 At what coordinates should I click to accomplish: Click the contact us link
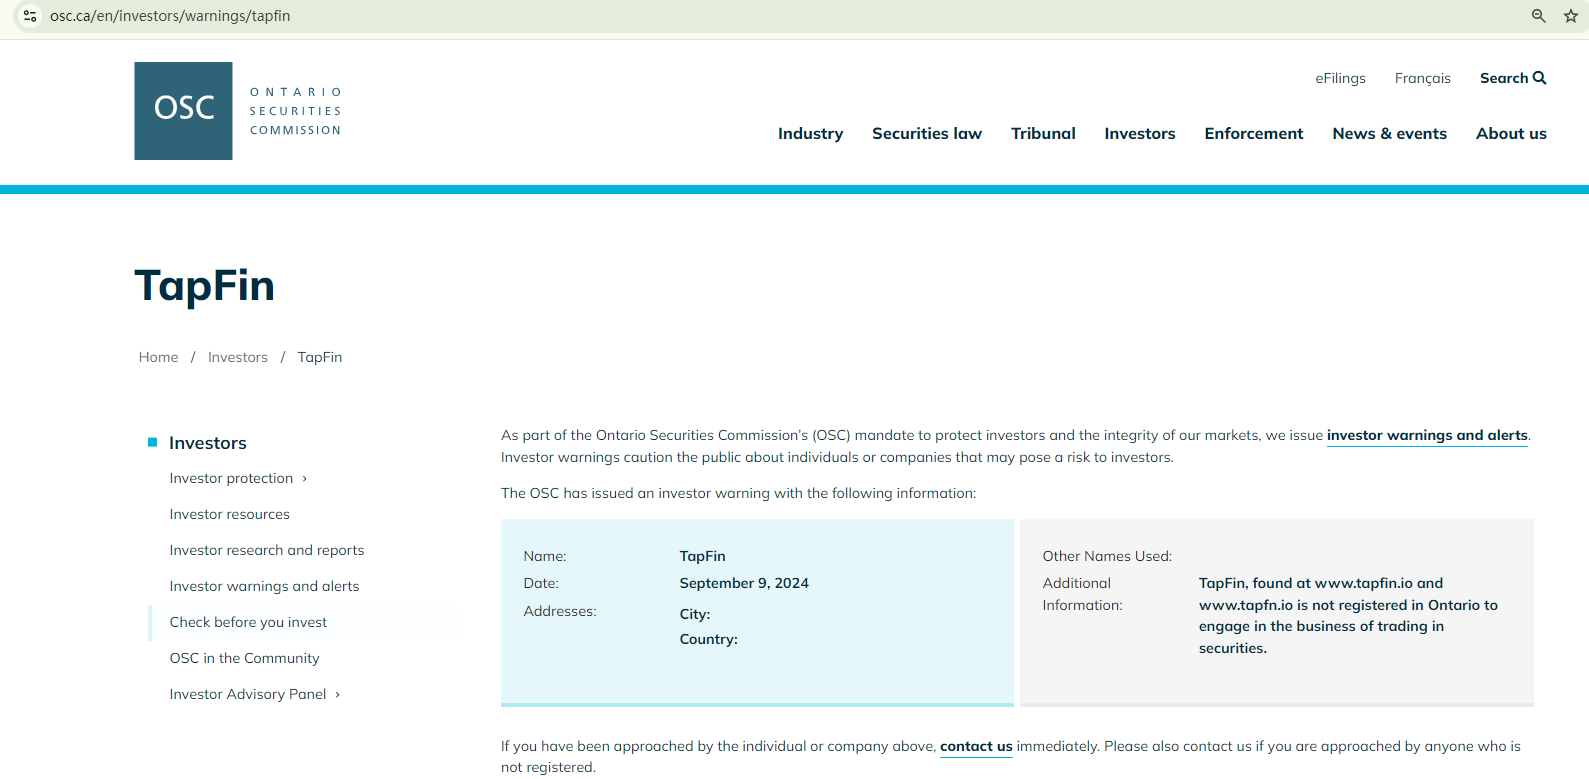pos(976,746)
